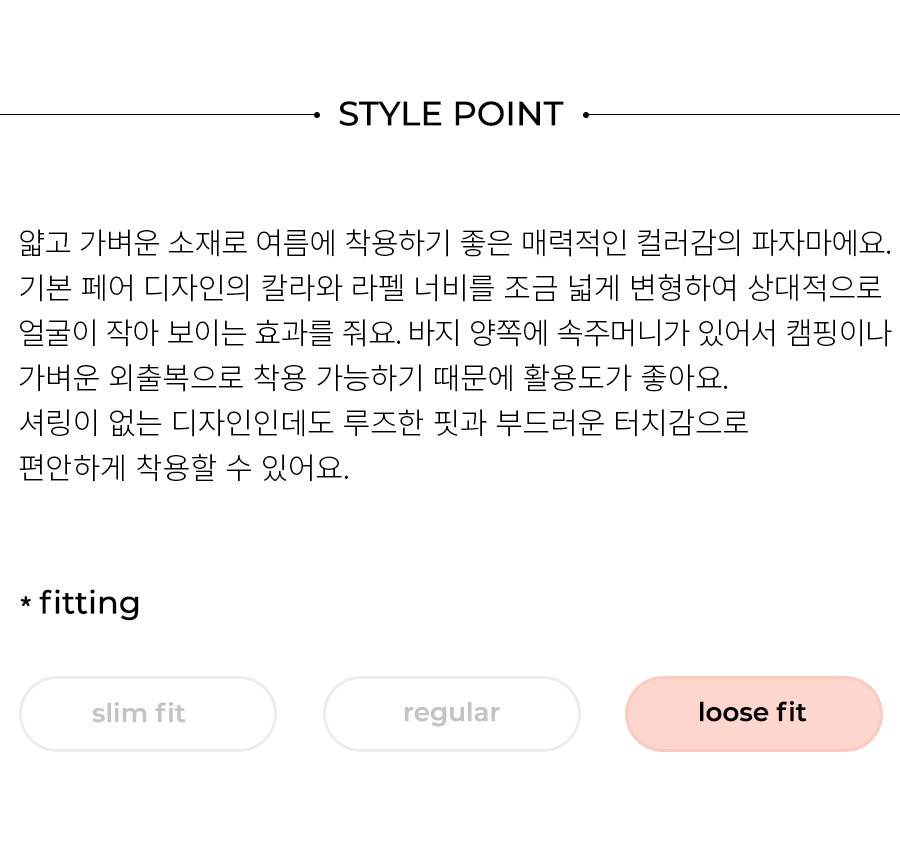Click the line starting with 셔링이 없는
Viewport: 900px width, 859px height.
383,423
